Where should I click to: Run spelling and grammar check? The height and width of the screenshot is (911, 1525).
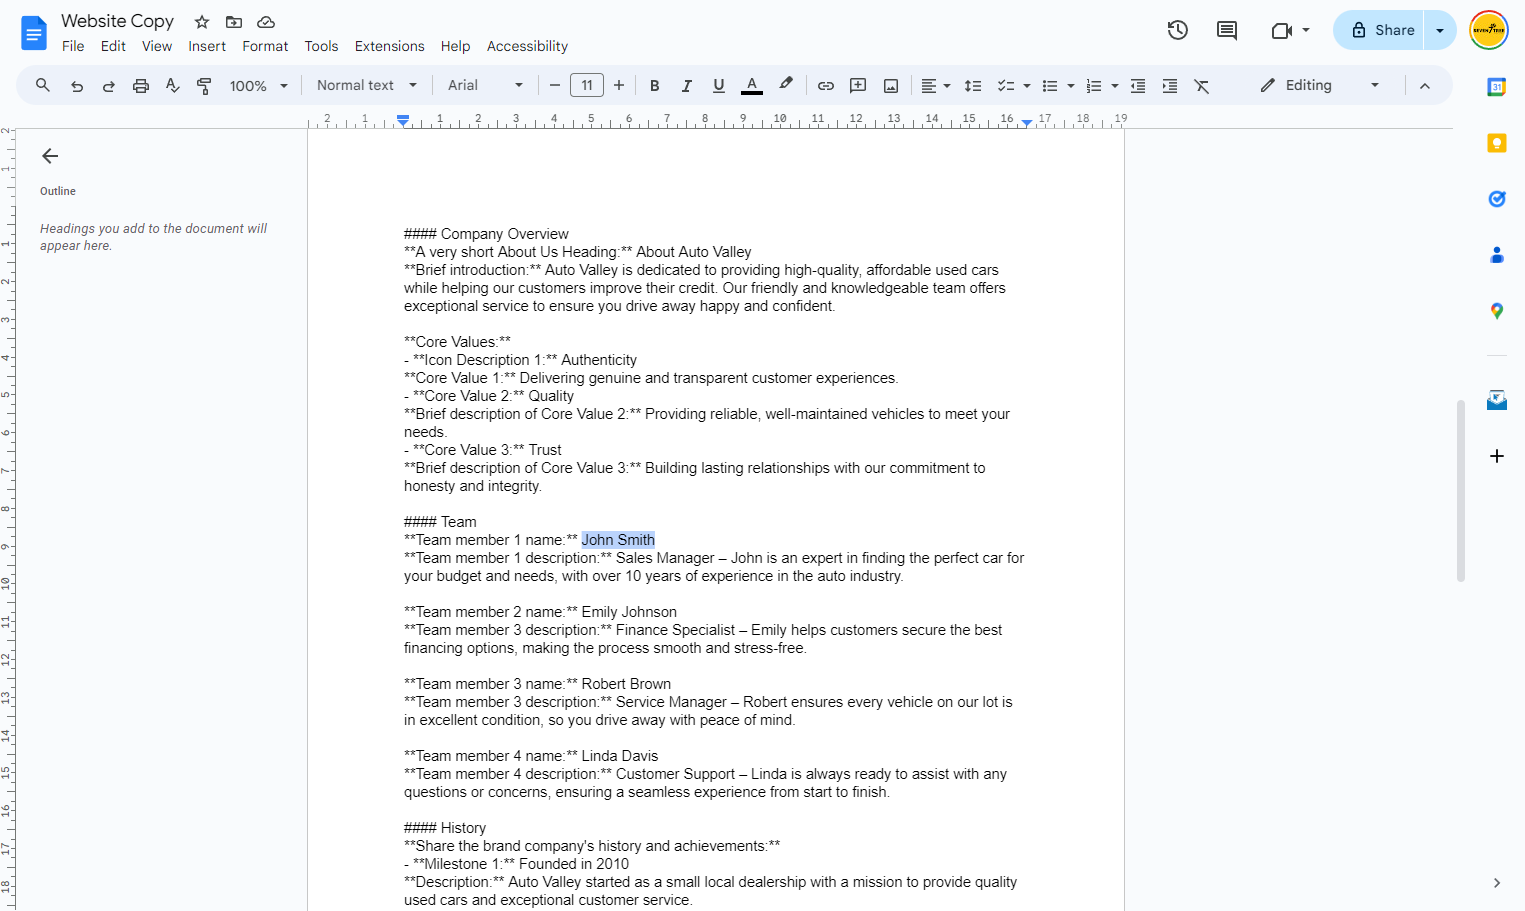[173, 86]
